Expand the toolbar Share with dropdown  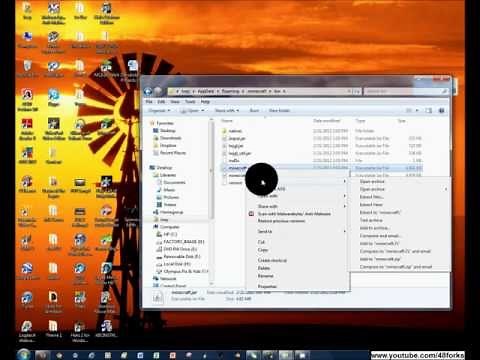(227, 110)
